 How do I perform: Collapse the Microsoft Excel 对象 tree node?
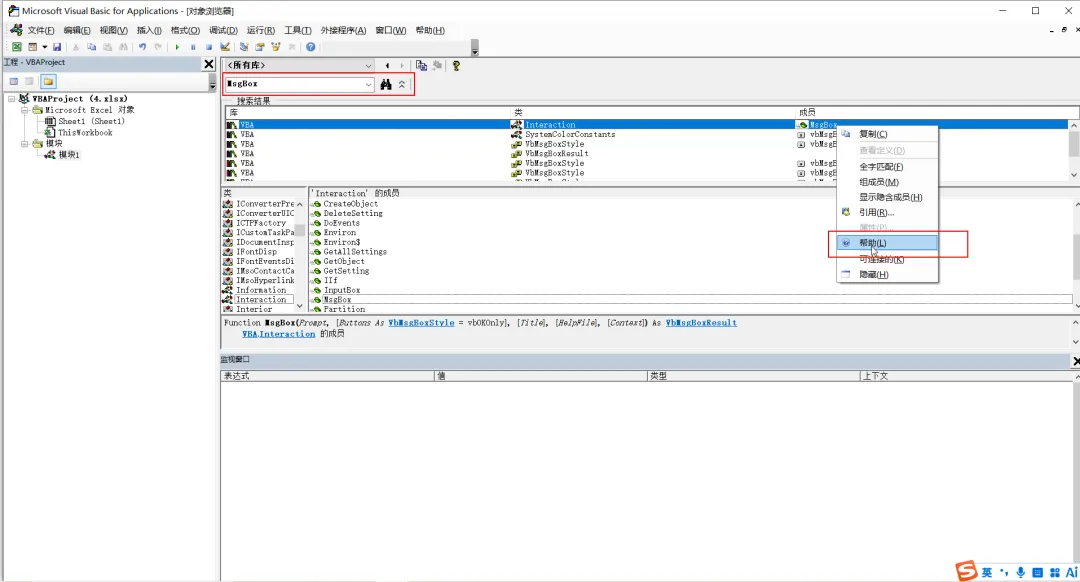click(25, 110)
